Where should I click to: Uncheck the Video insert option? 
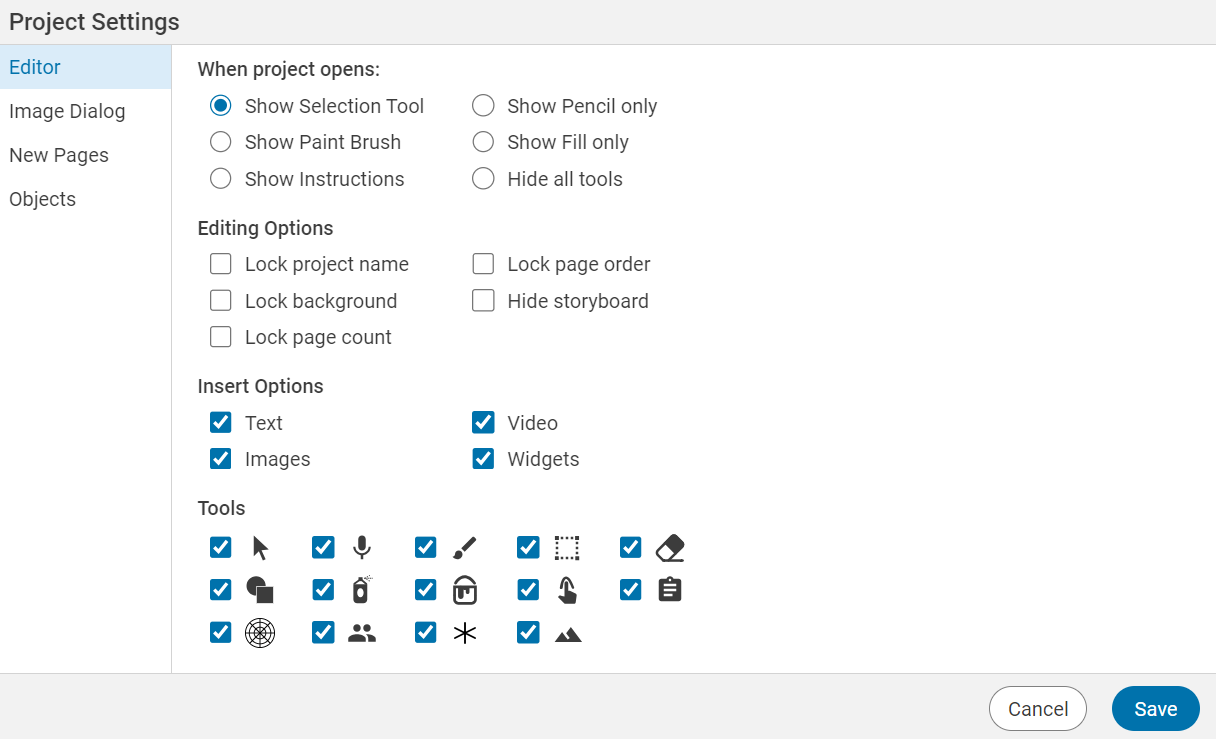[483, 423]
